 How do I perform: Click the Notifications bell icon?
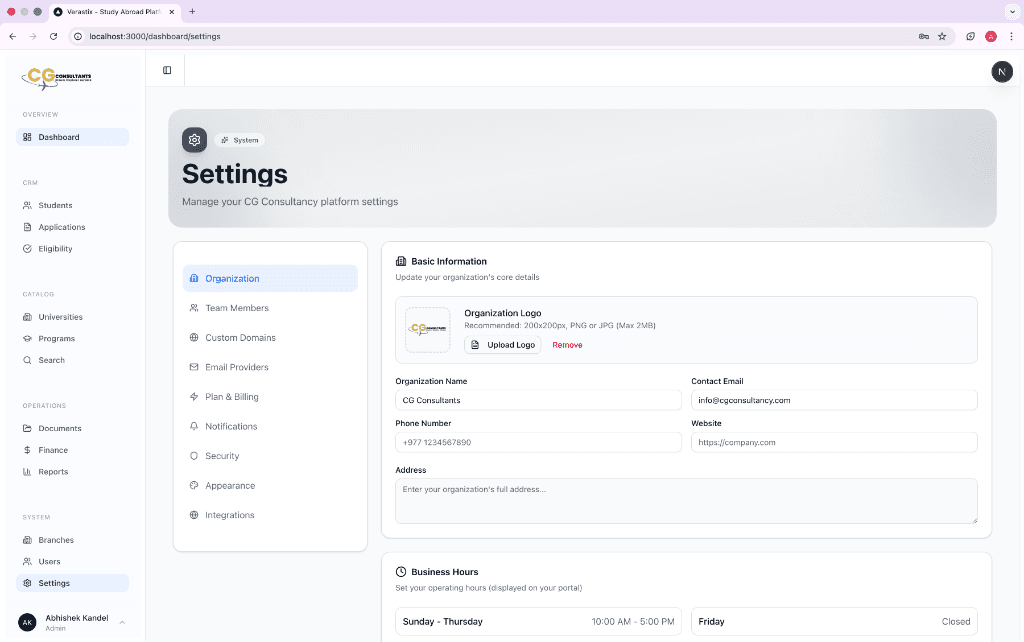[194, 427]
